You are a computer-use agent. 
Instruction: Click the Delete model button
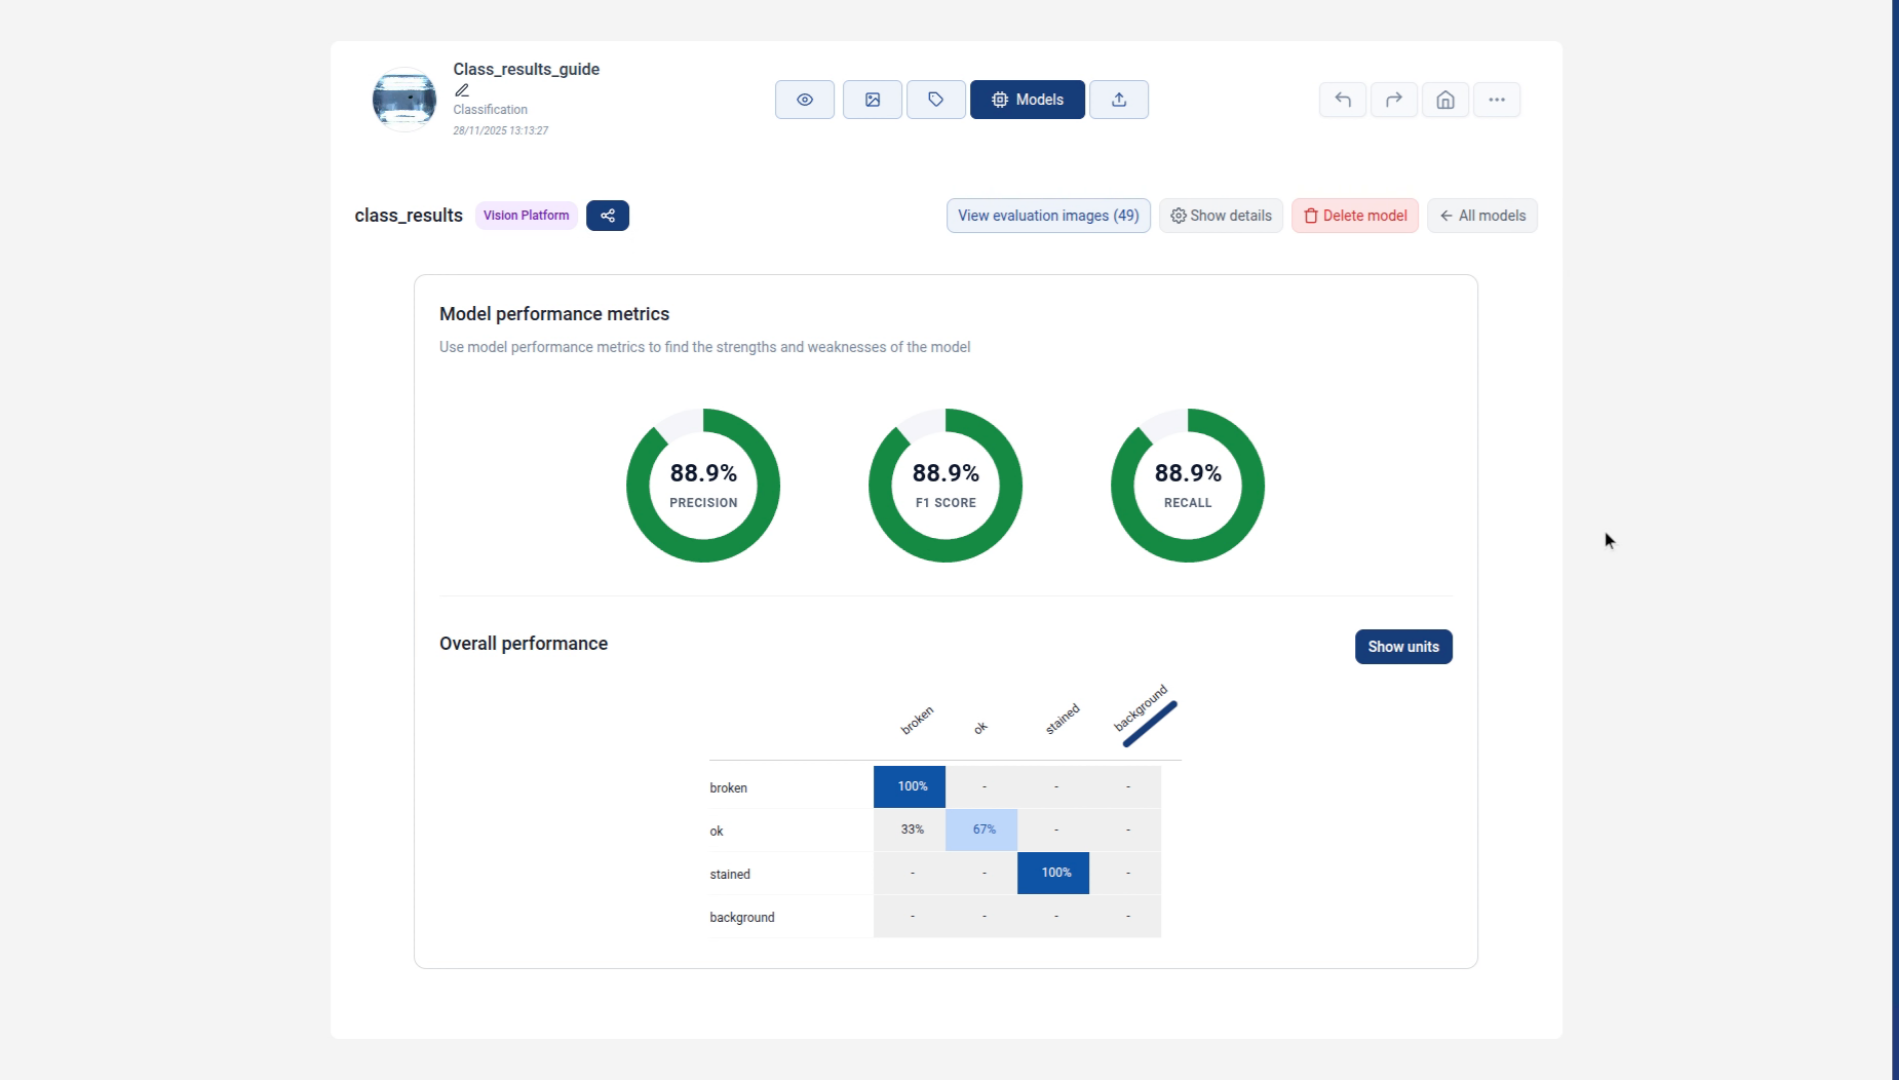[1354, 216]
